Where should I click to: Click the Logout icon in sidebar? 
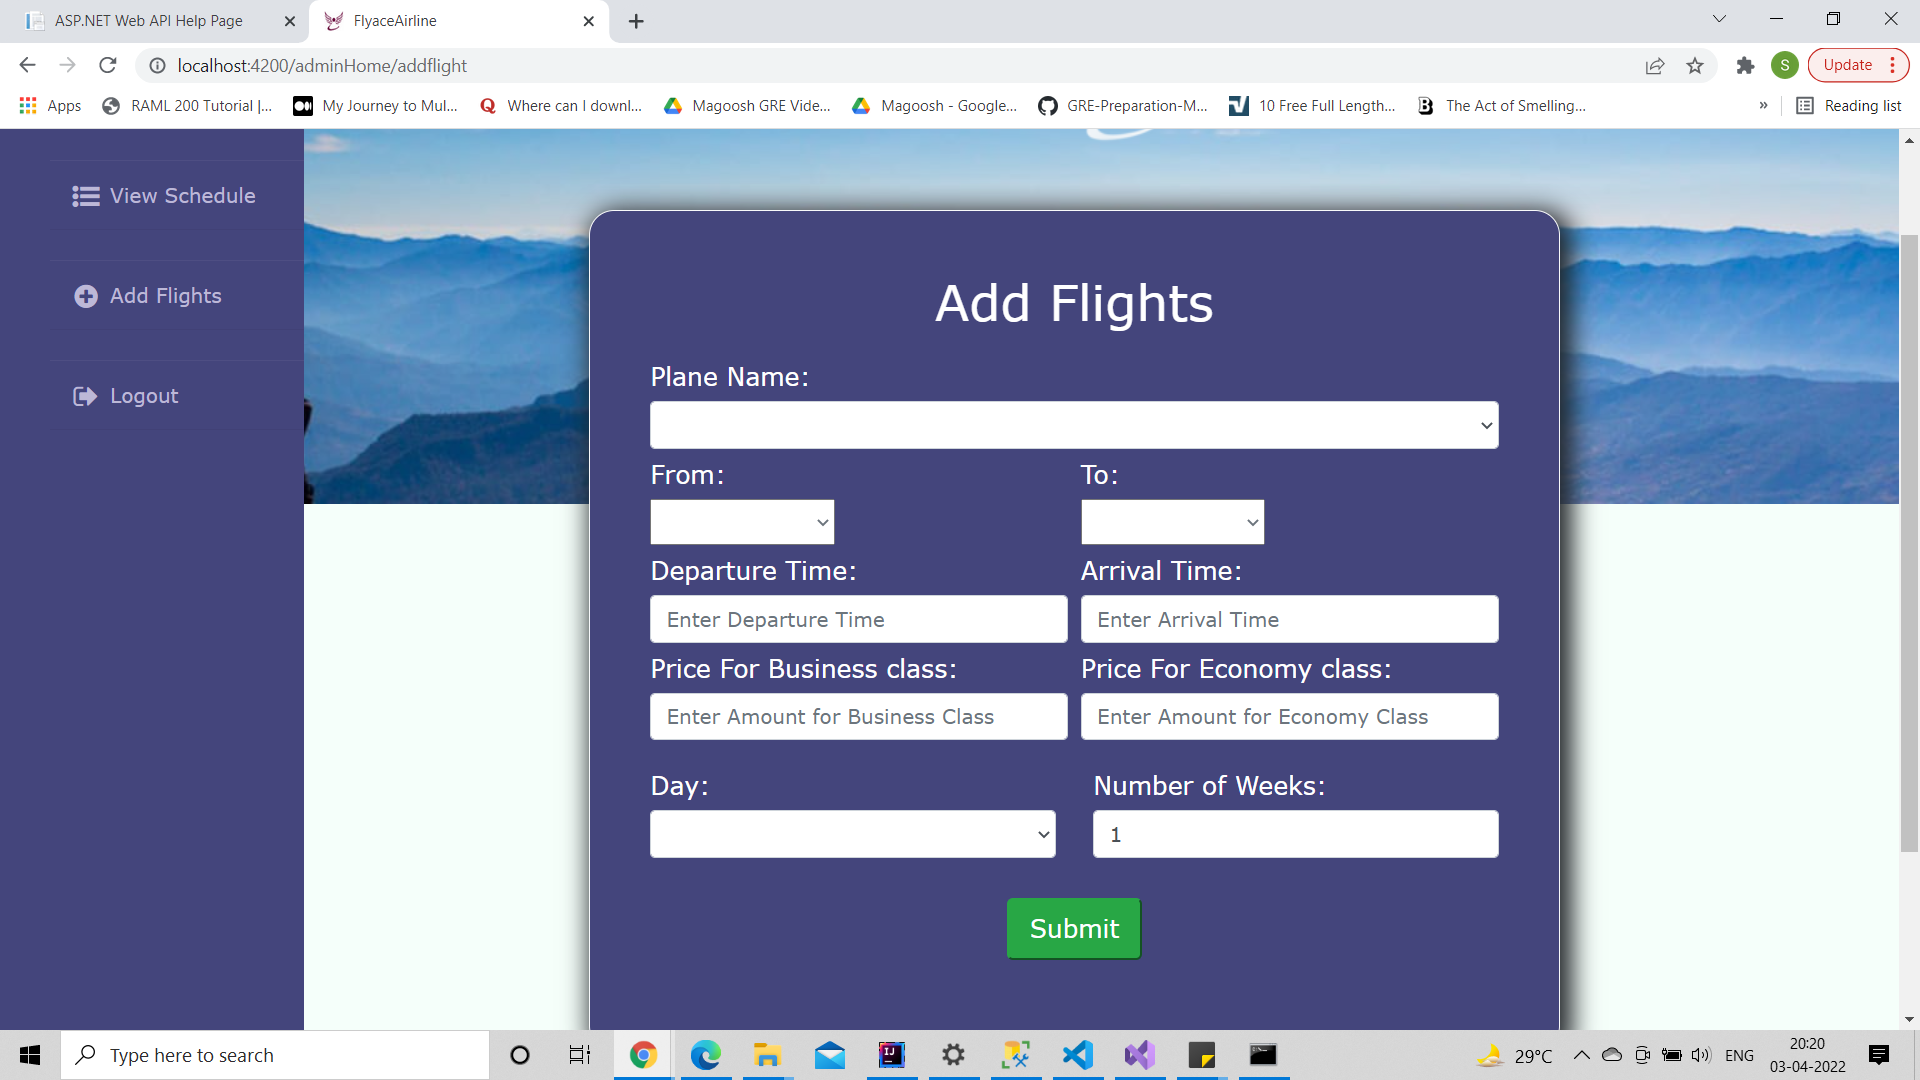coord(84,395)
